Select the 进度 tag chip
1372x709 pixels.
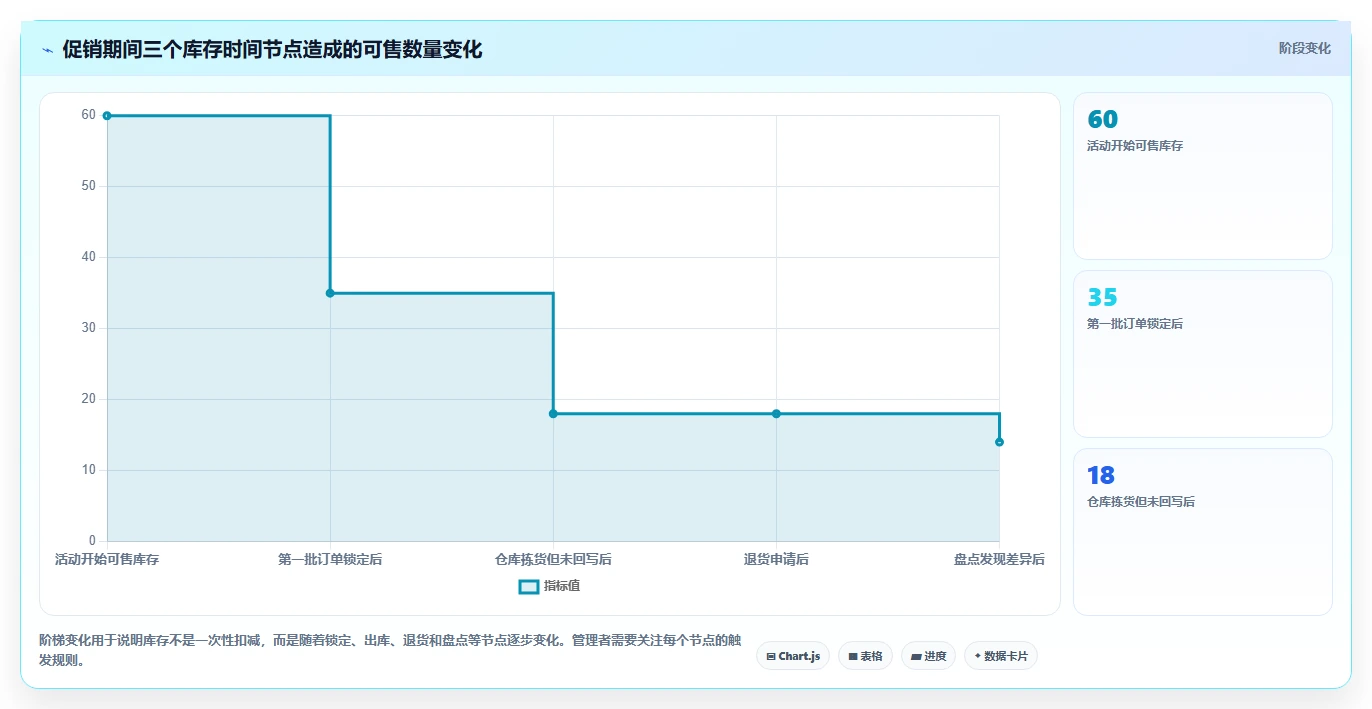point(928,656)
